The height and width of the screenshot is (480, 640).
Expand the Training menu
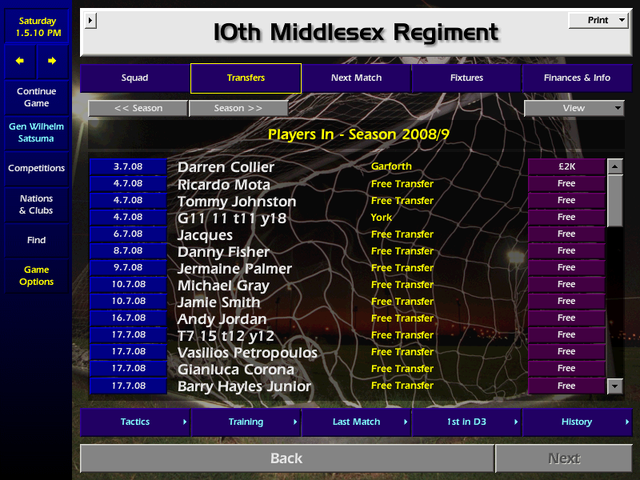pos(246,422)
